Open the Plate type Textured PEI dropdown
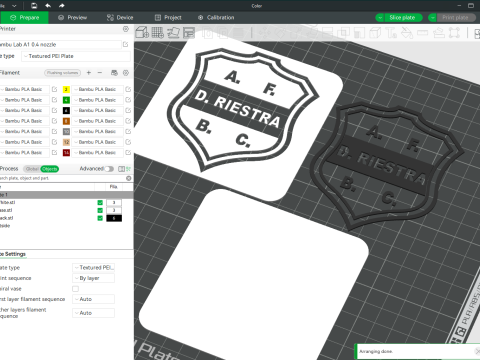Screen dimensions: 480x360 click(76, 56)
